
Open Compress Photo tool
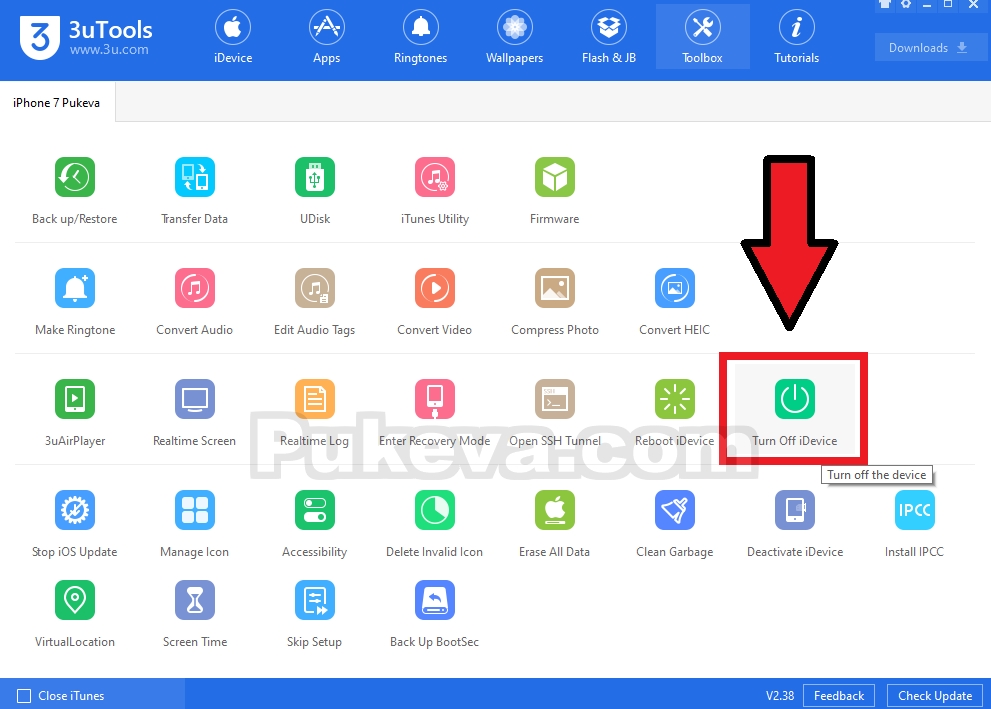555,288
